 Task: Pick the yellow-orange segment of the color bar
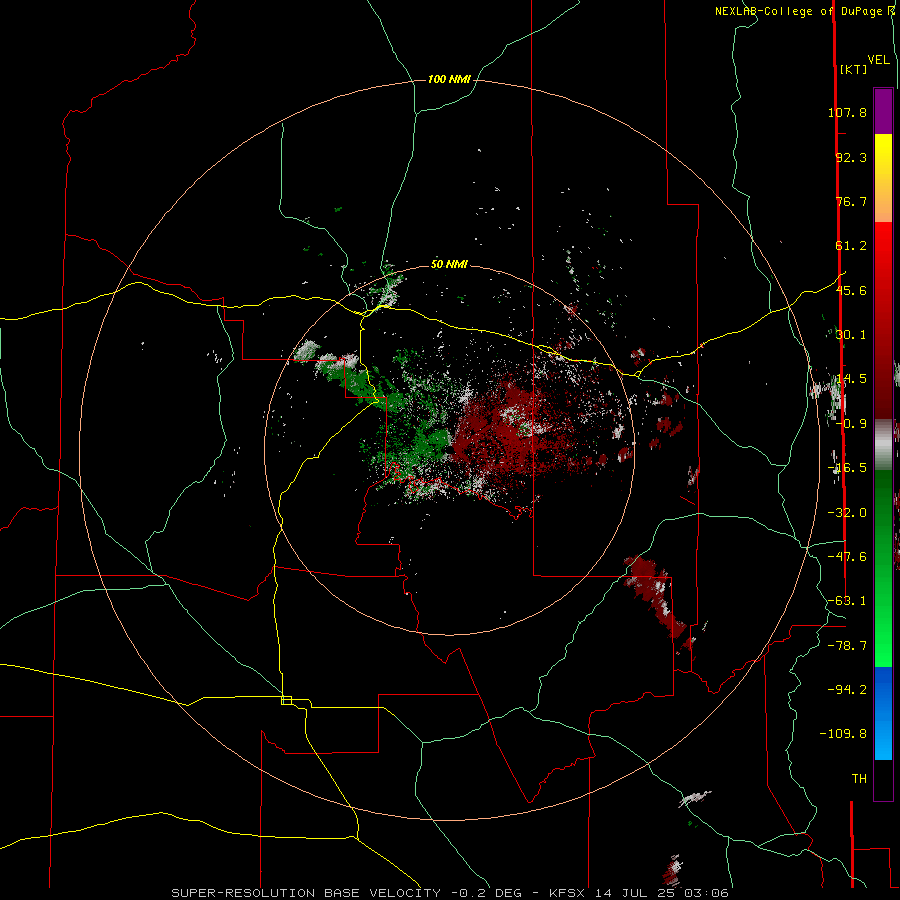click(x=883, y=178)
